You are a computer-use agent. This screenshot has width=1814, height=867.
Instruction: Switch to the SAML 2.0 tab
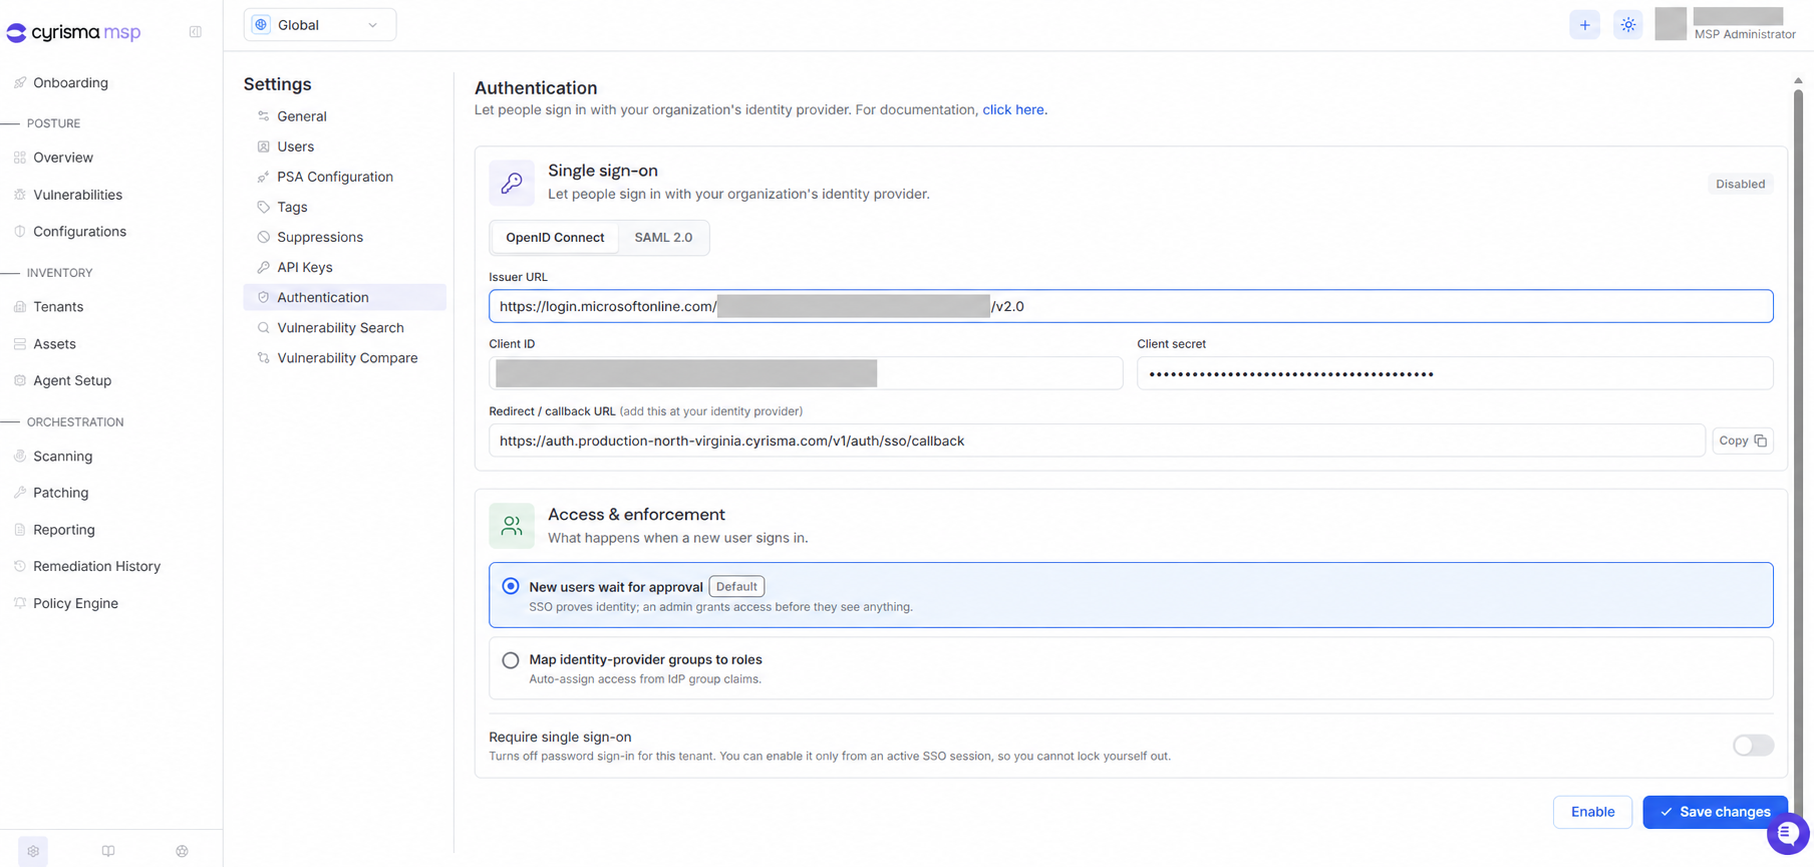(x=663, y=237)
